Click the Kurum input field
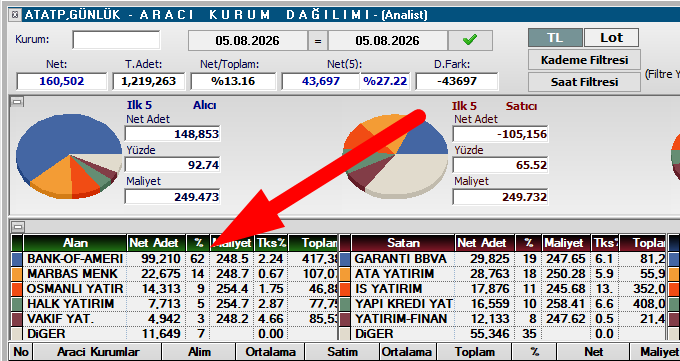The image size is (680, 361). click(x=116, y=40)
